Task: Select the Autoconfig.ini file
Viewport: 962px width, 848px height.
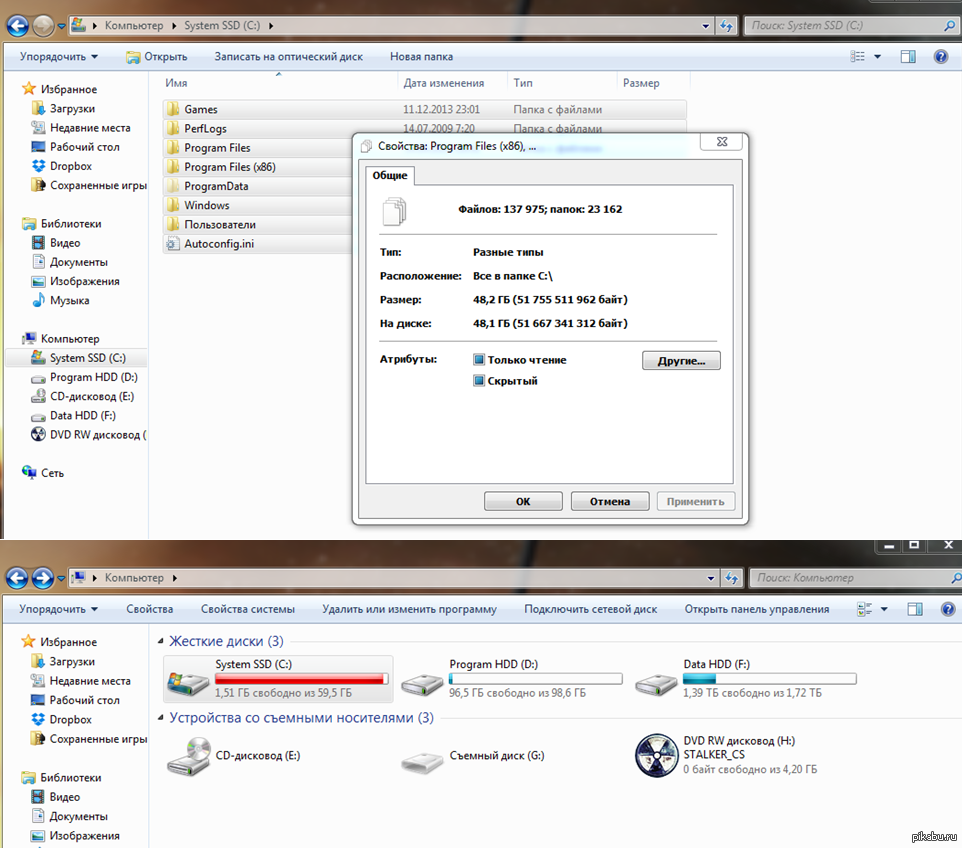Action: 218,244
